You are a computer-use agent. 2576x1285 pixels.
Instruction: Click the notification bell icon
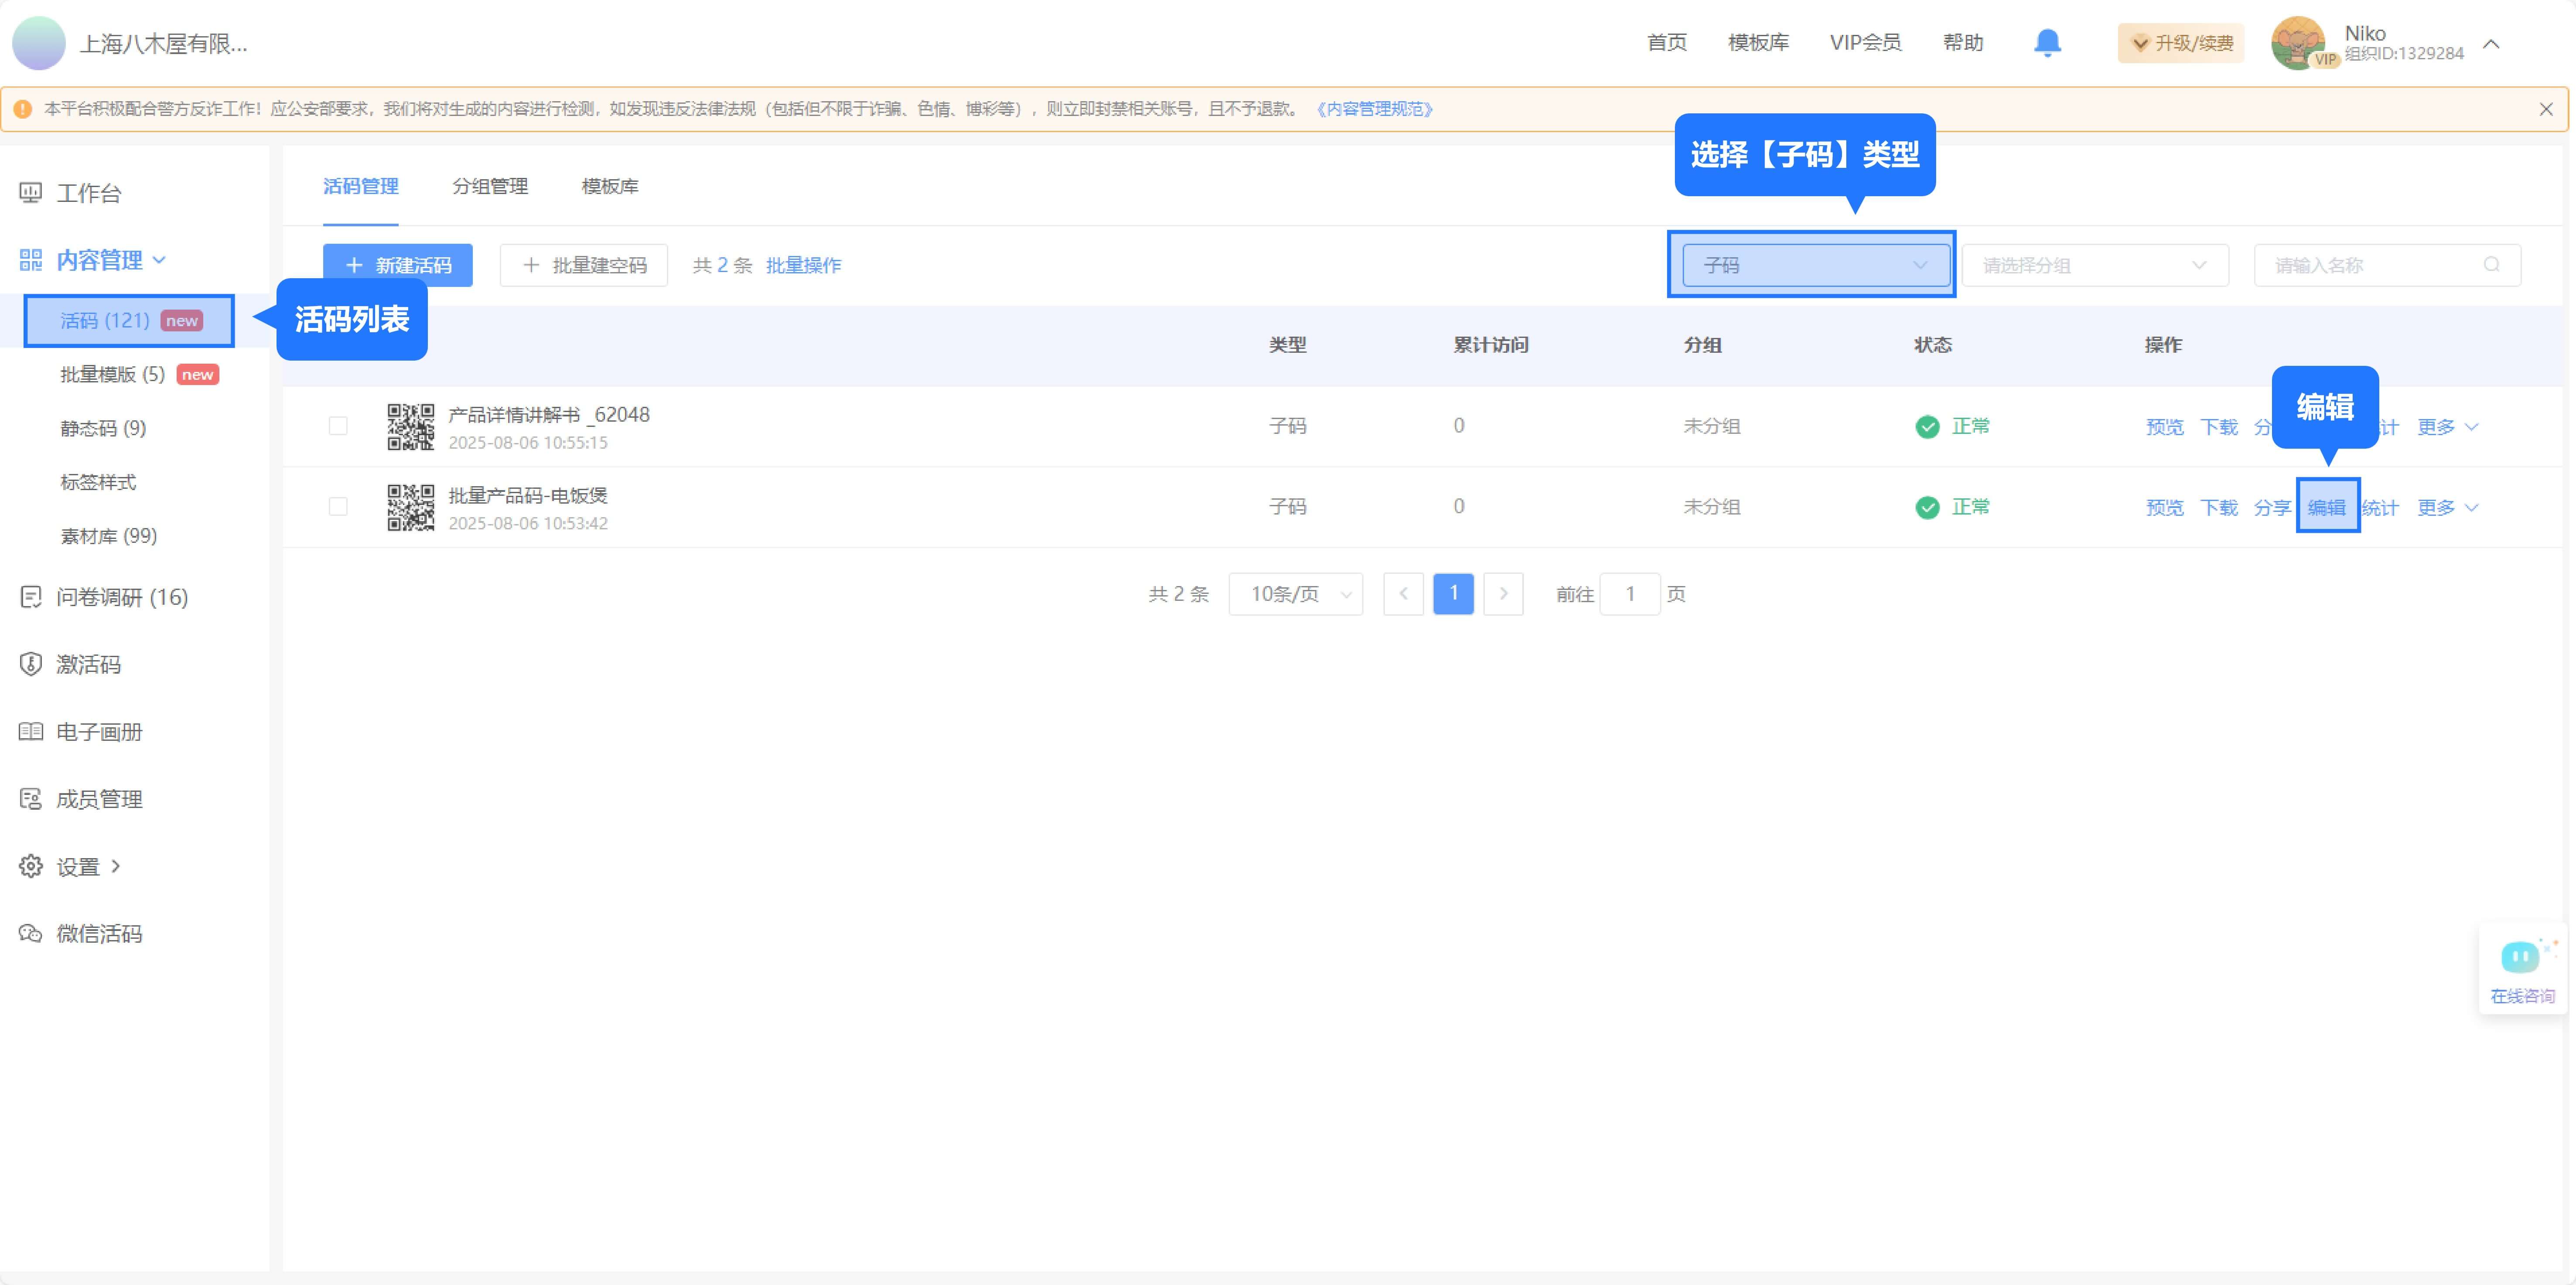coord(2047,43)
